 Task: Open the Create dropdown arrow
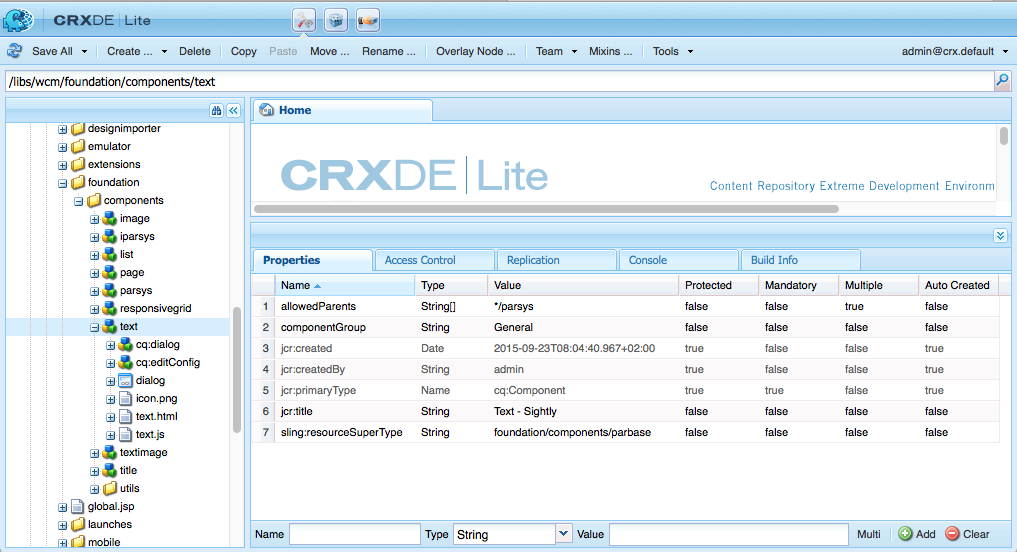(x=164, y=51)
